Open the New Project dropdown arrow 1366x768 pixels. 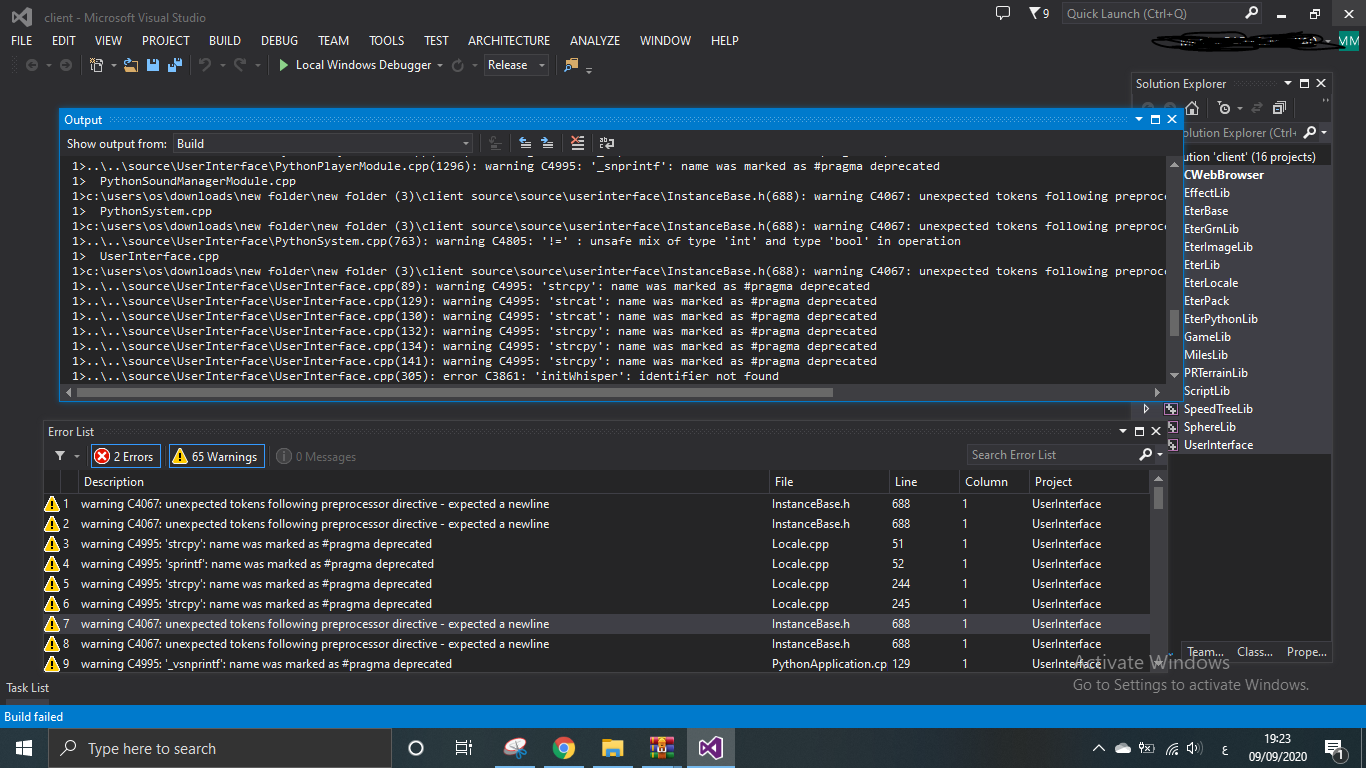(114, 66)
